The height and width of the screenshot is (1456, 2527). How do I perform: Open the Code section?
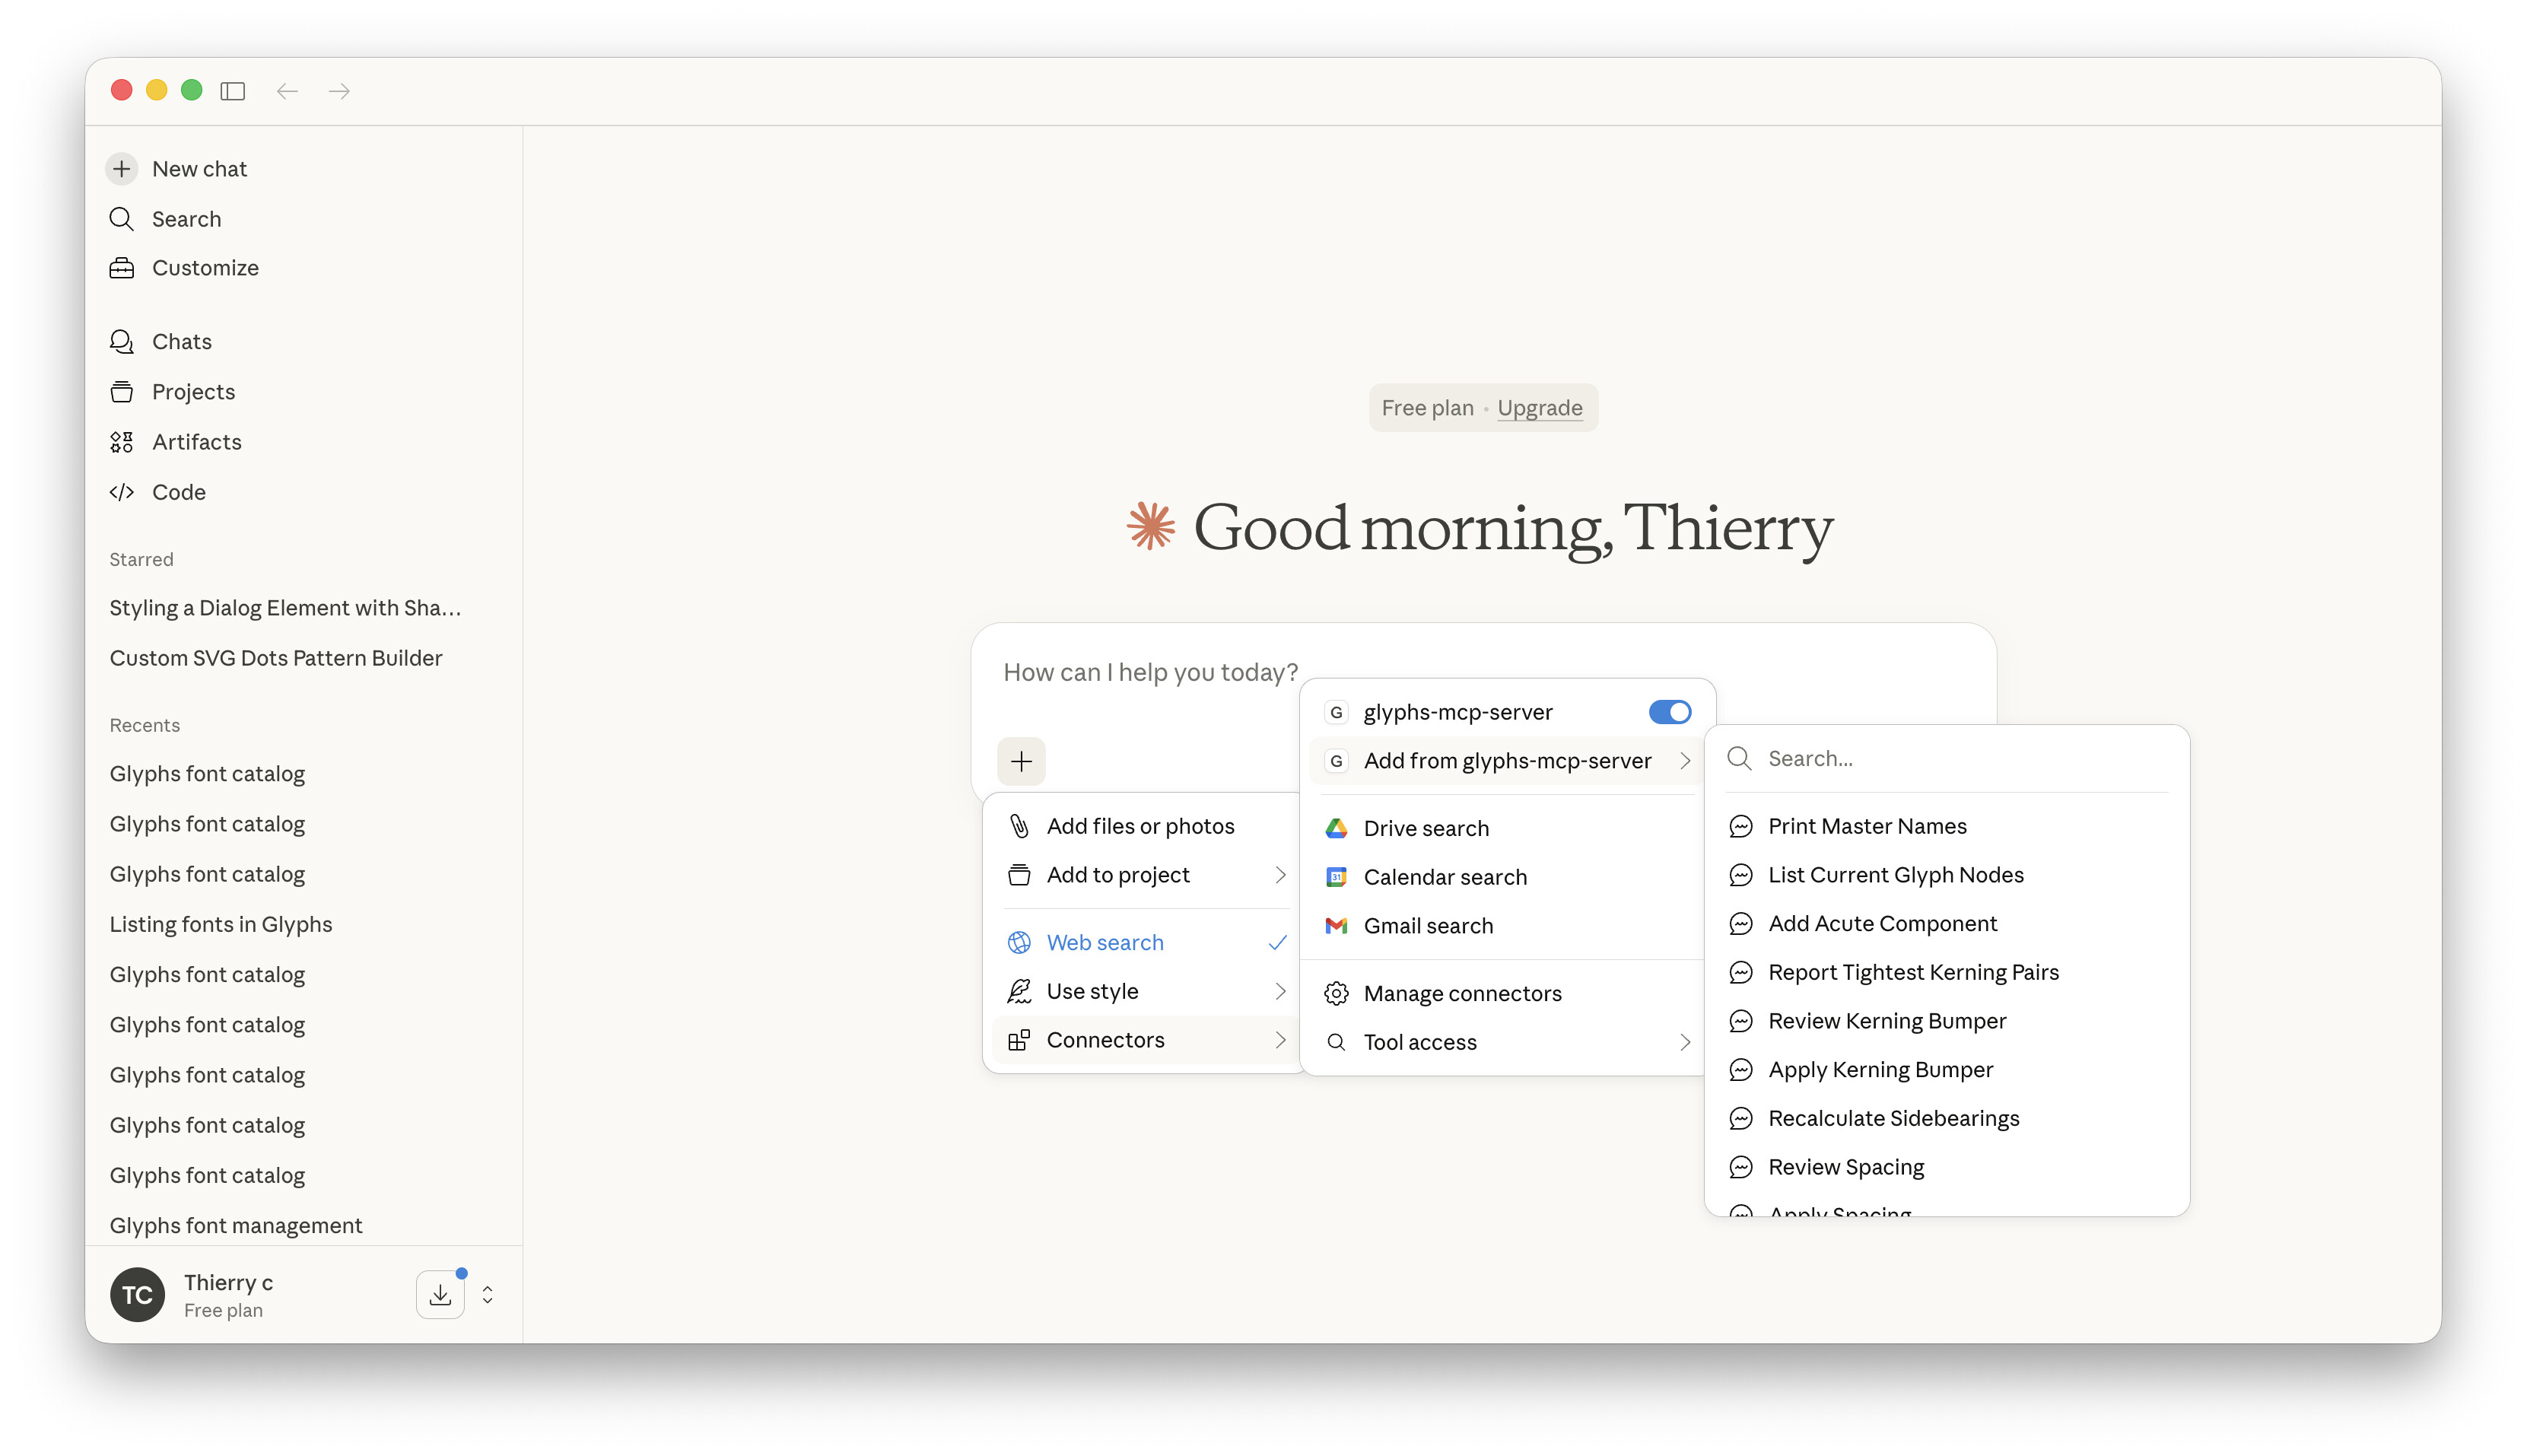[x=178, y=492]
